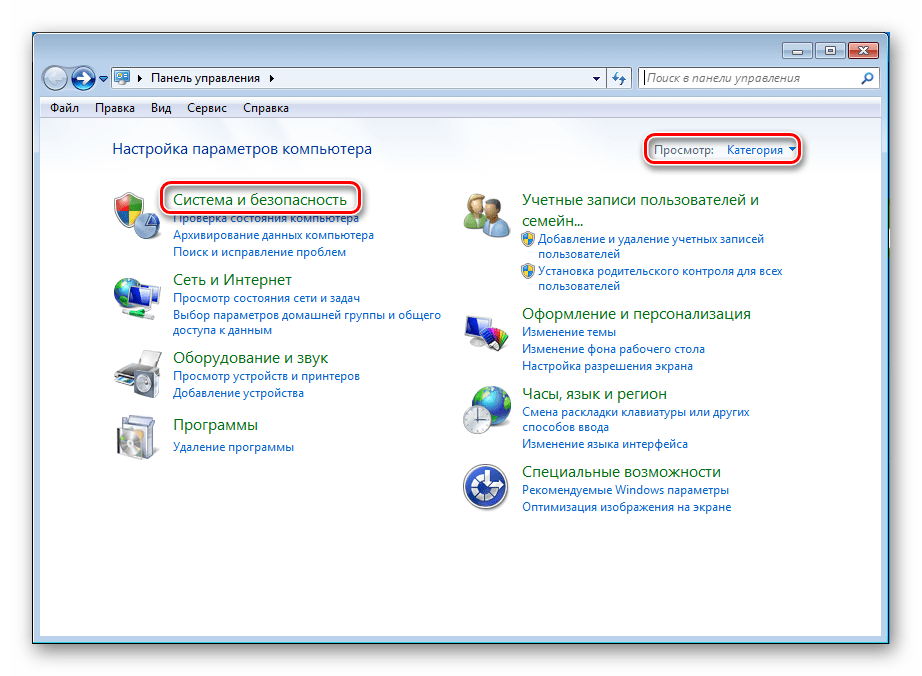Click the User Accounts people icon

click(486, 216)
